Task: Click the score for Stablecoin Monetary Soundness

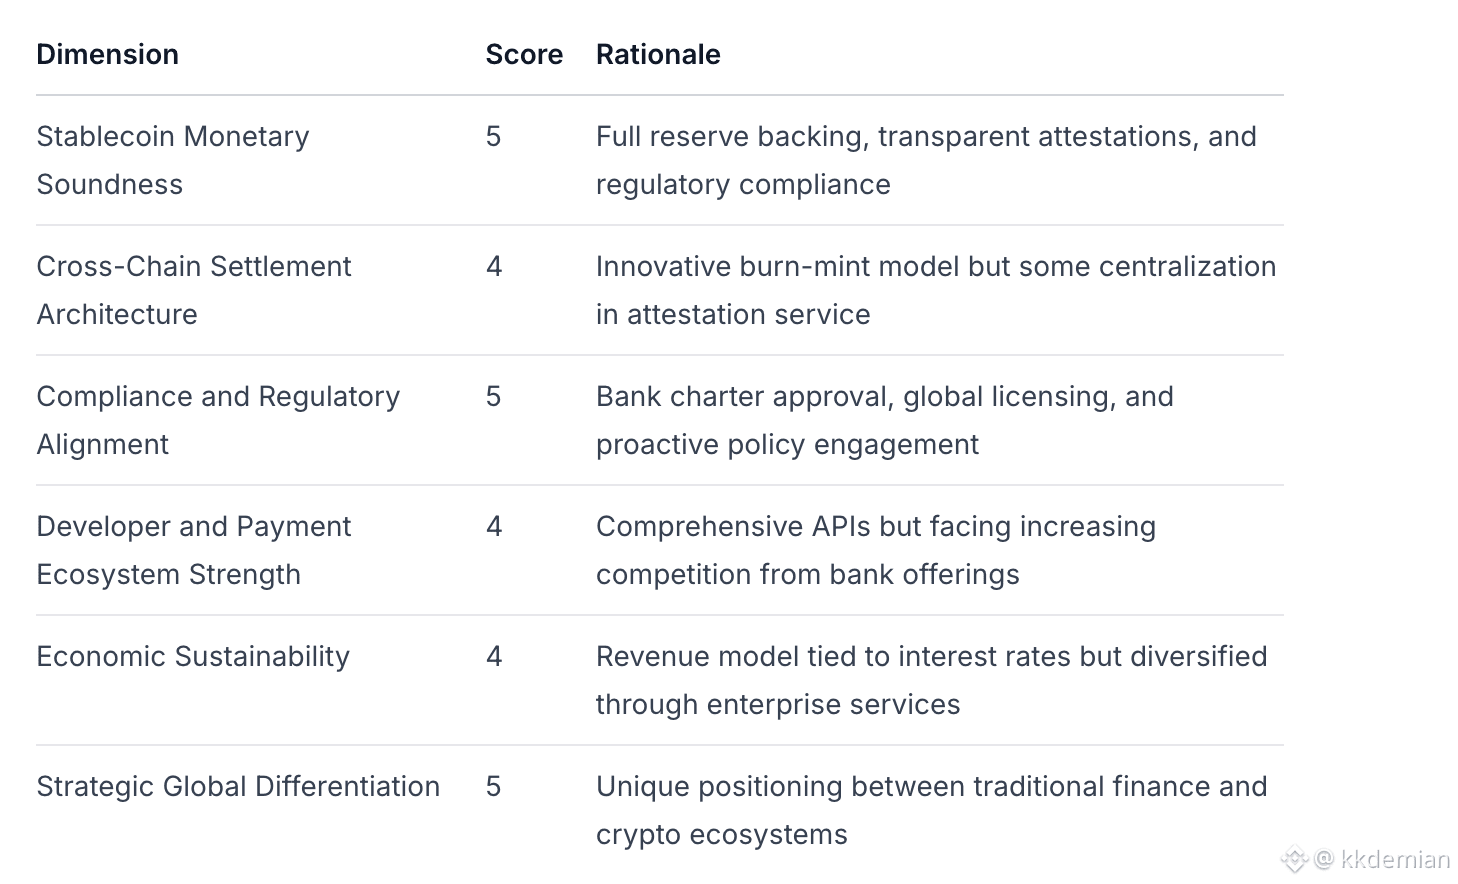Action: (494, 136)
